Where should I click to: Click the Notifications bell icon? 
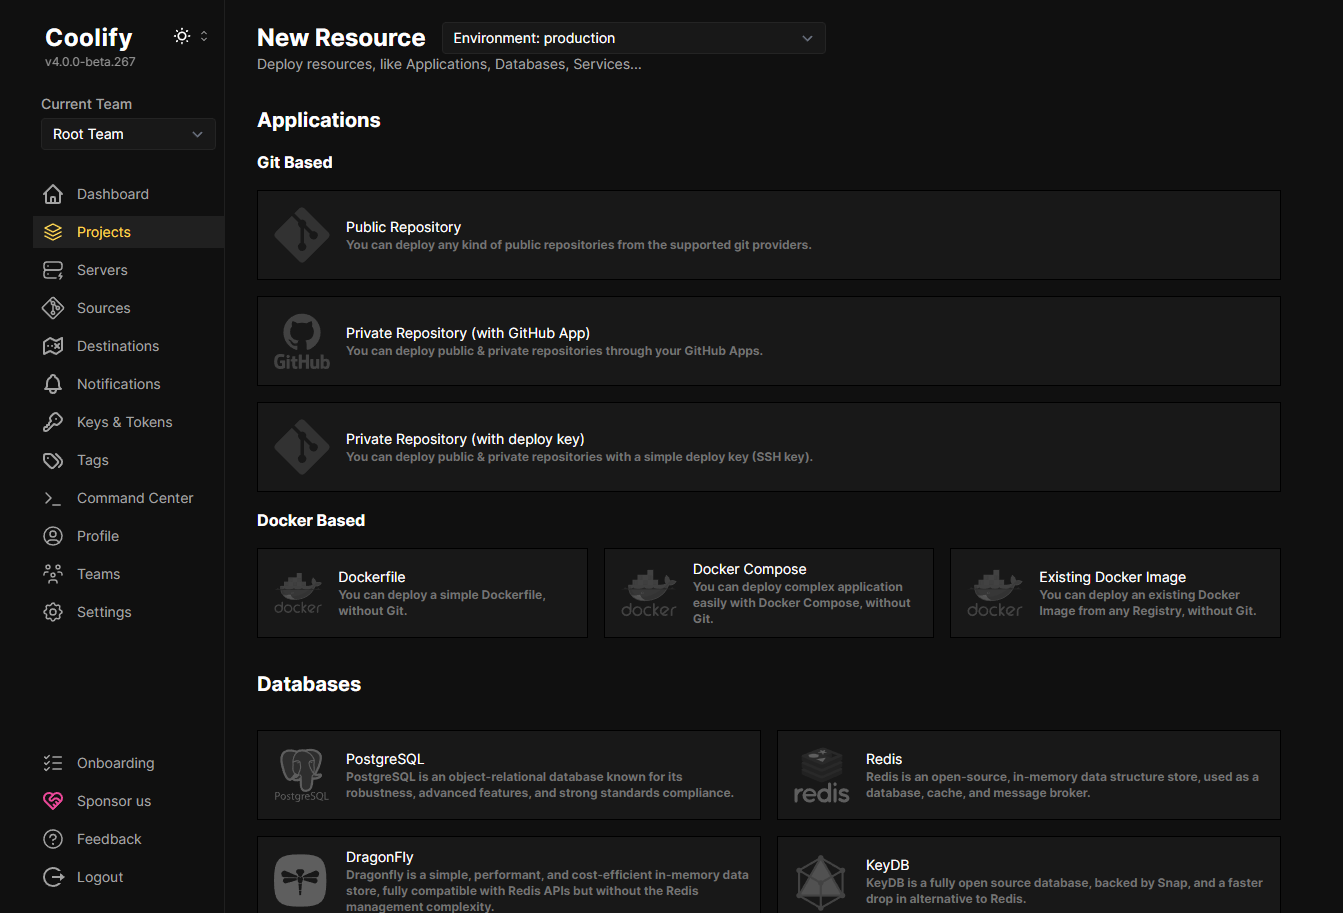[x=53, y=384]
